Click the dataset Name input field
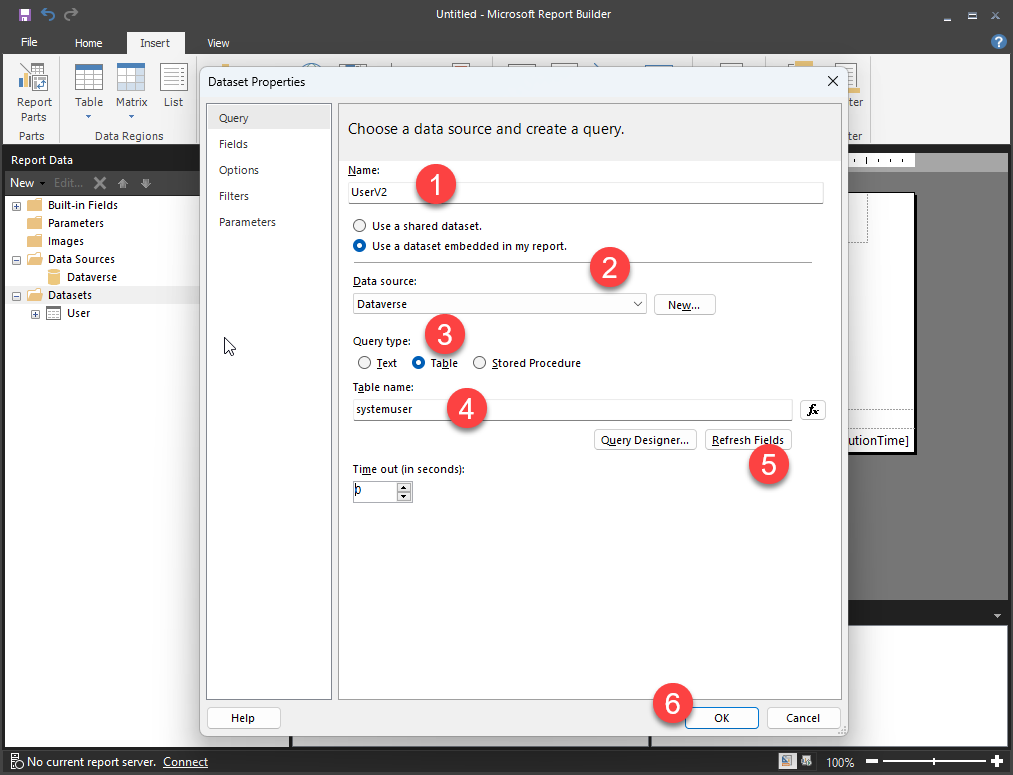 [x=585, y=192]
